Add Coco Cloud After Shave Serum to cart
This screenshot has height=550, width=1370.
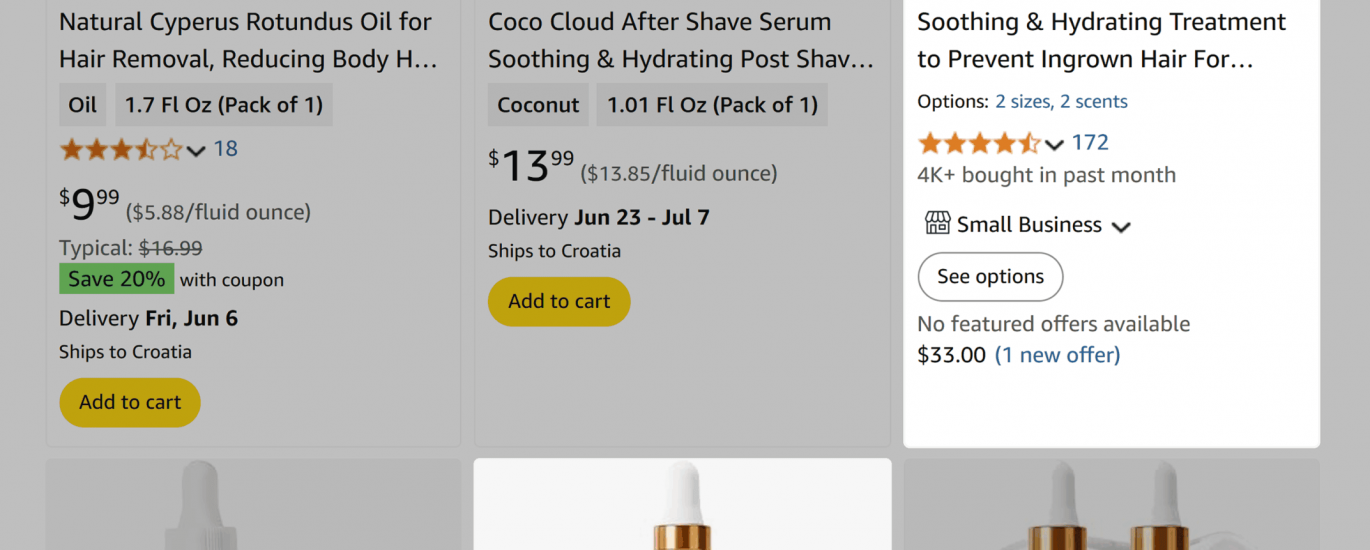tap(559, 301)
